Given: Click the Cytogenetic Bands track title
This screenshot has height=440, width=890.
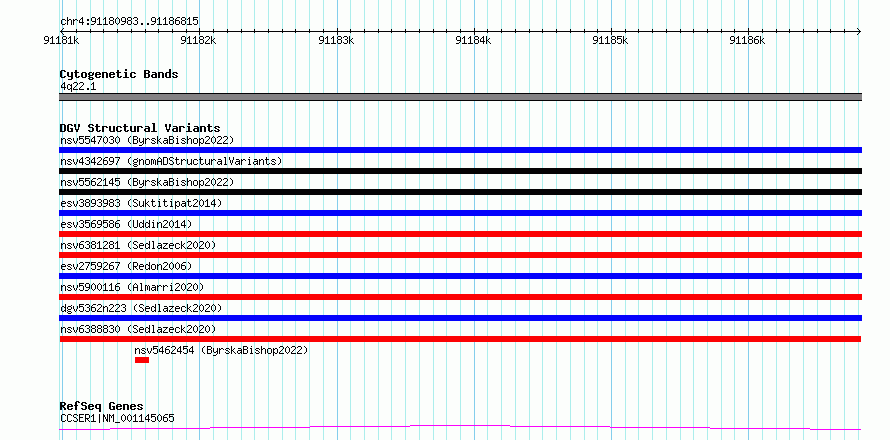Looking at the screenshot, I should (x=119, y=74).
